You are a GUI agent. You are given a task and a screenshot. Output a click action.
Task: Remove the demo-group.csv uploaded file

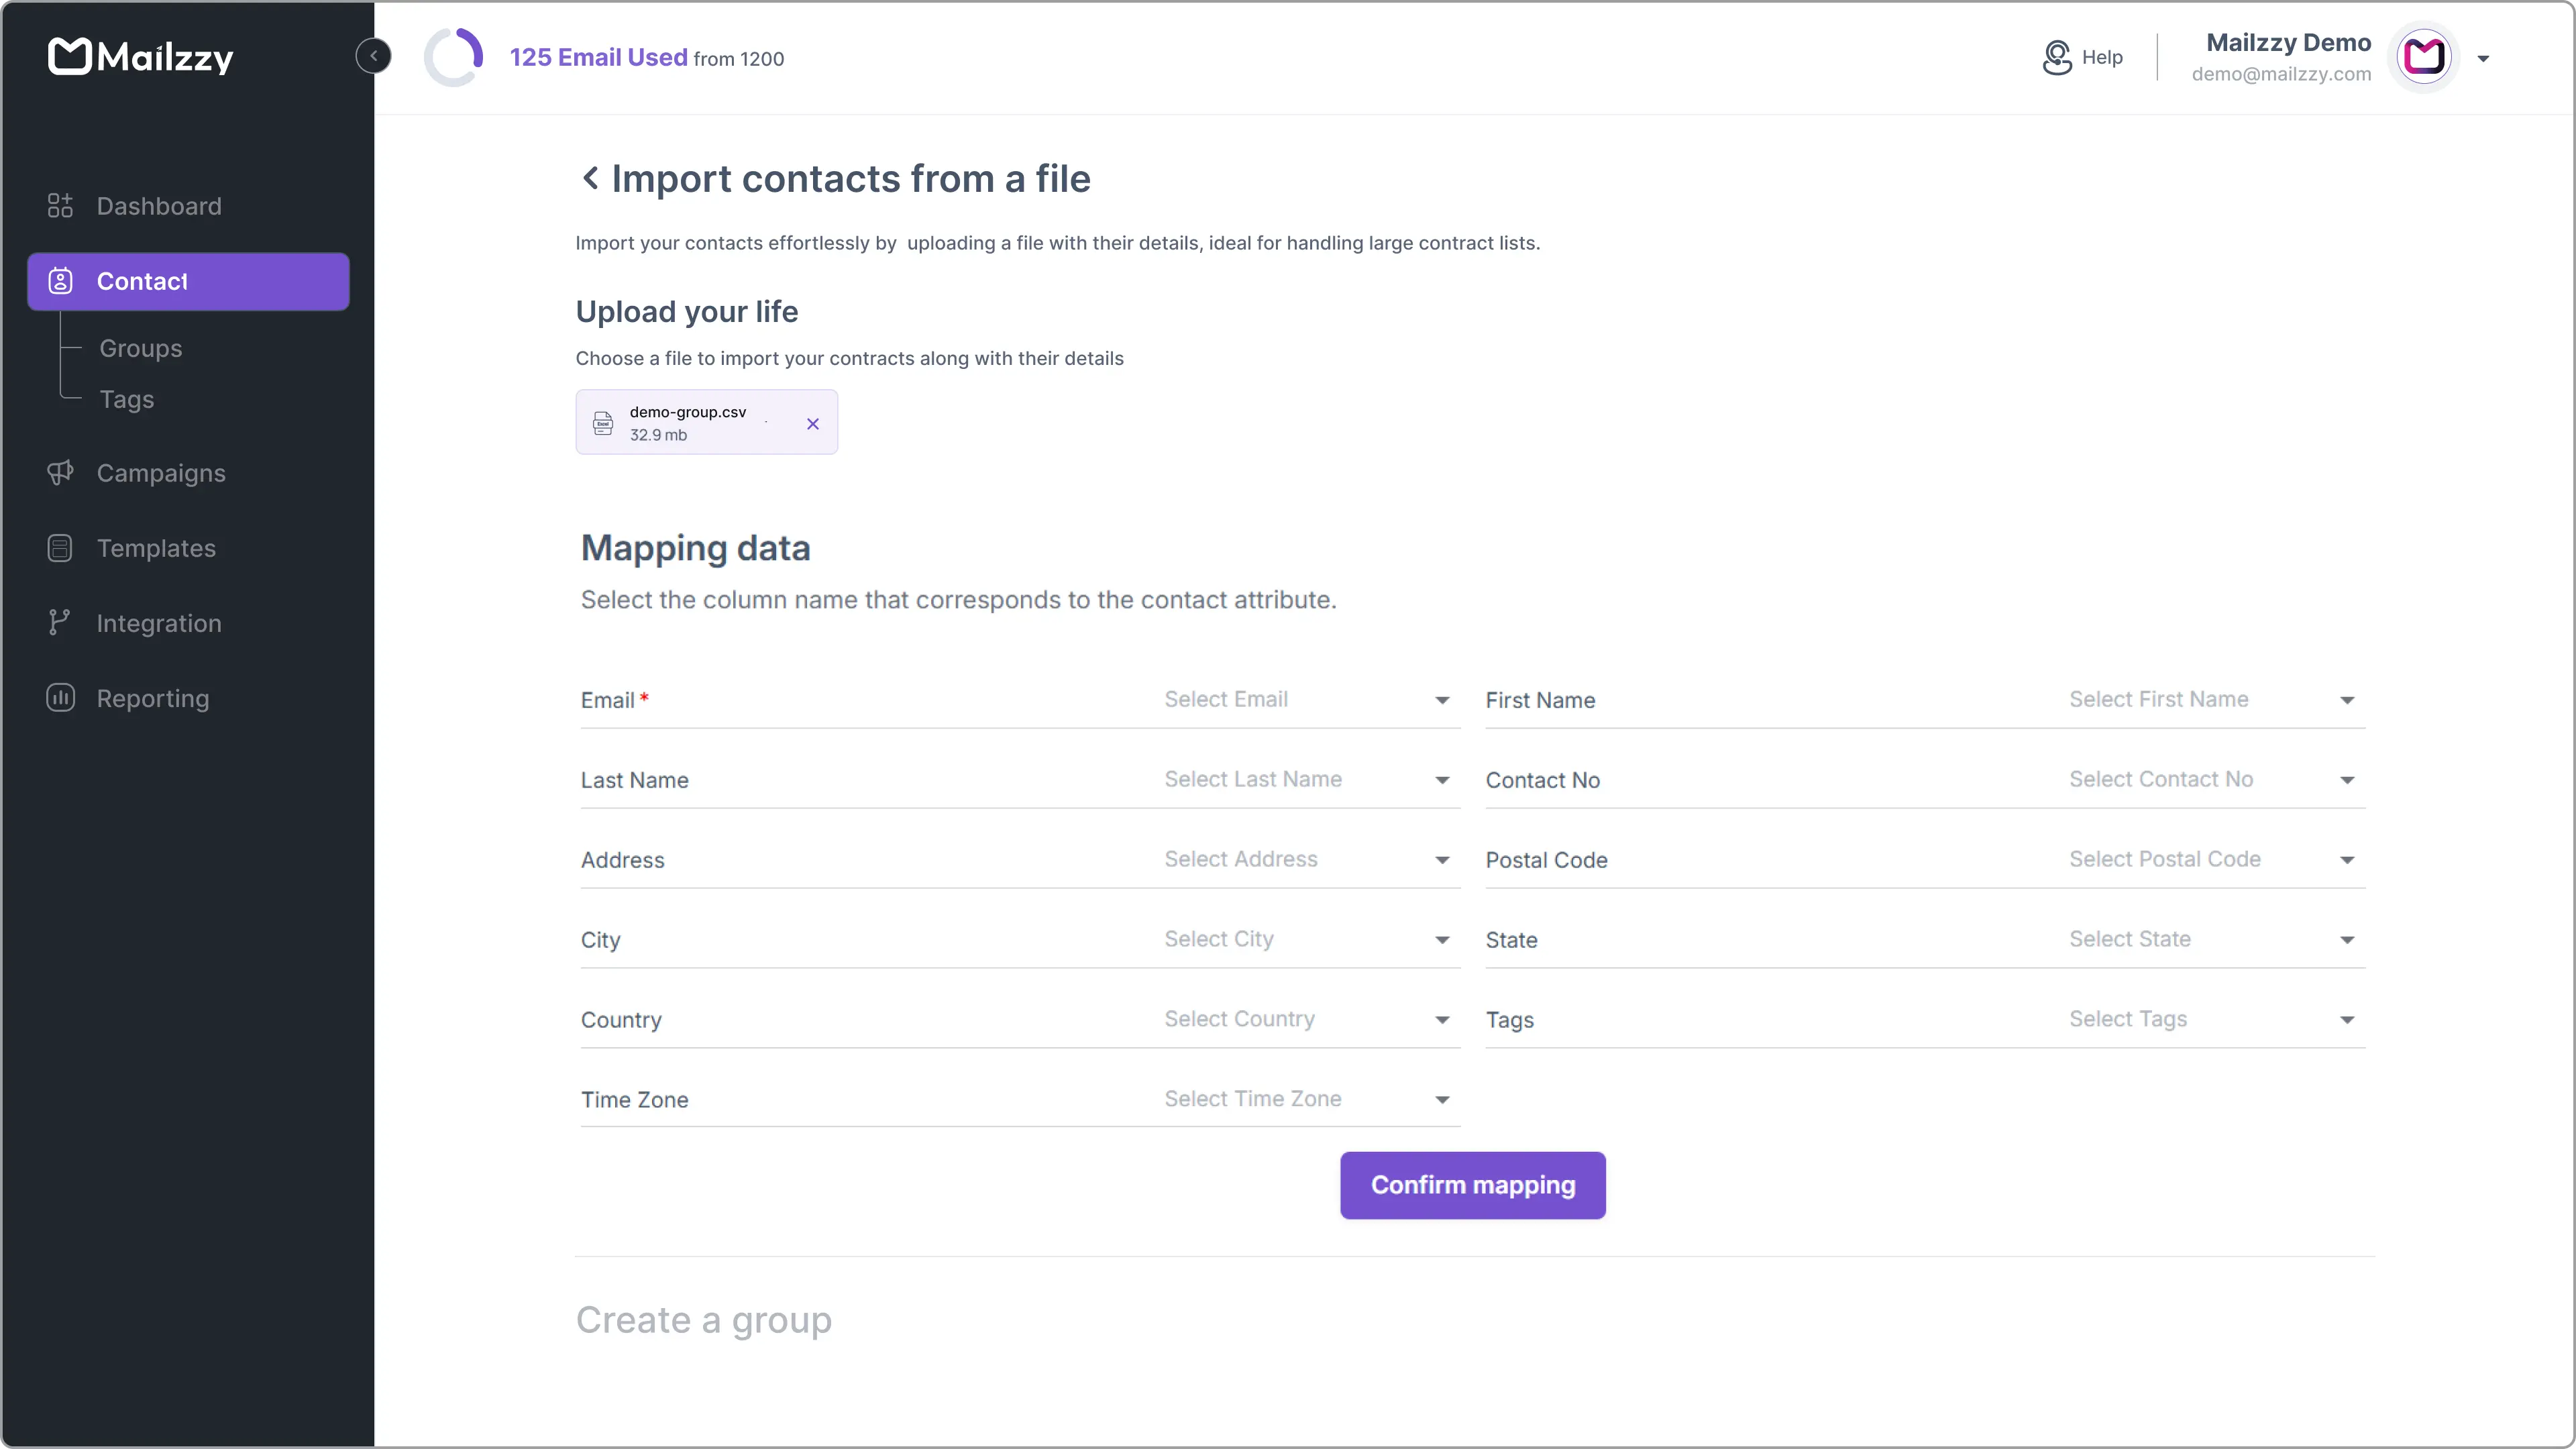[x=813, y=424]
